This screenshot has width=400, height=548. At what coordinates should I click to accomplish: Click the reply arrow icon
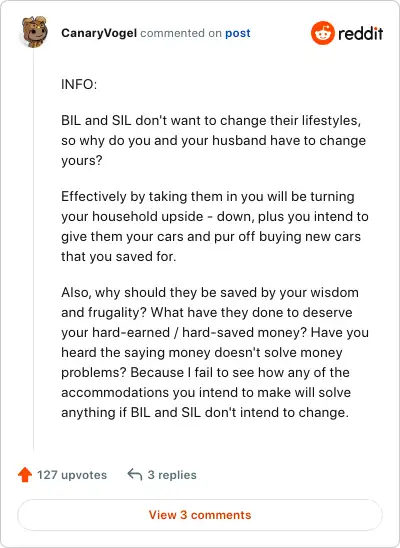(x=134, y=475)
